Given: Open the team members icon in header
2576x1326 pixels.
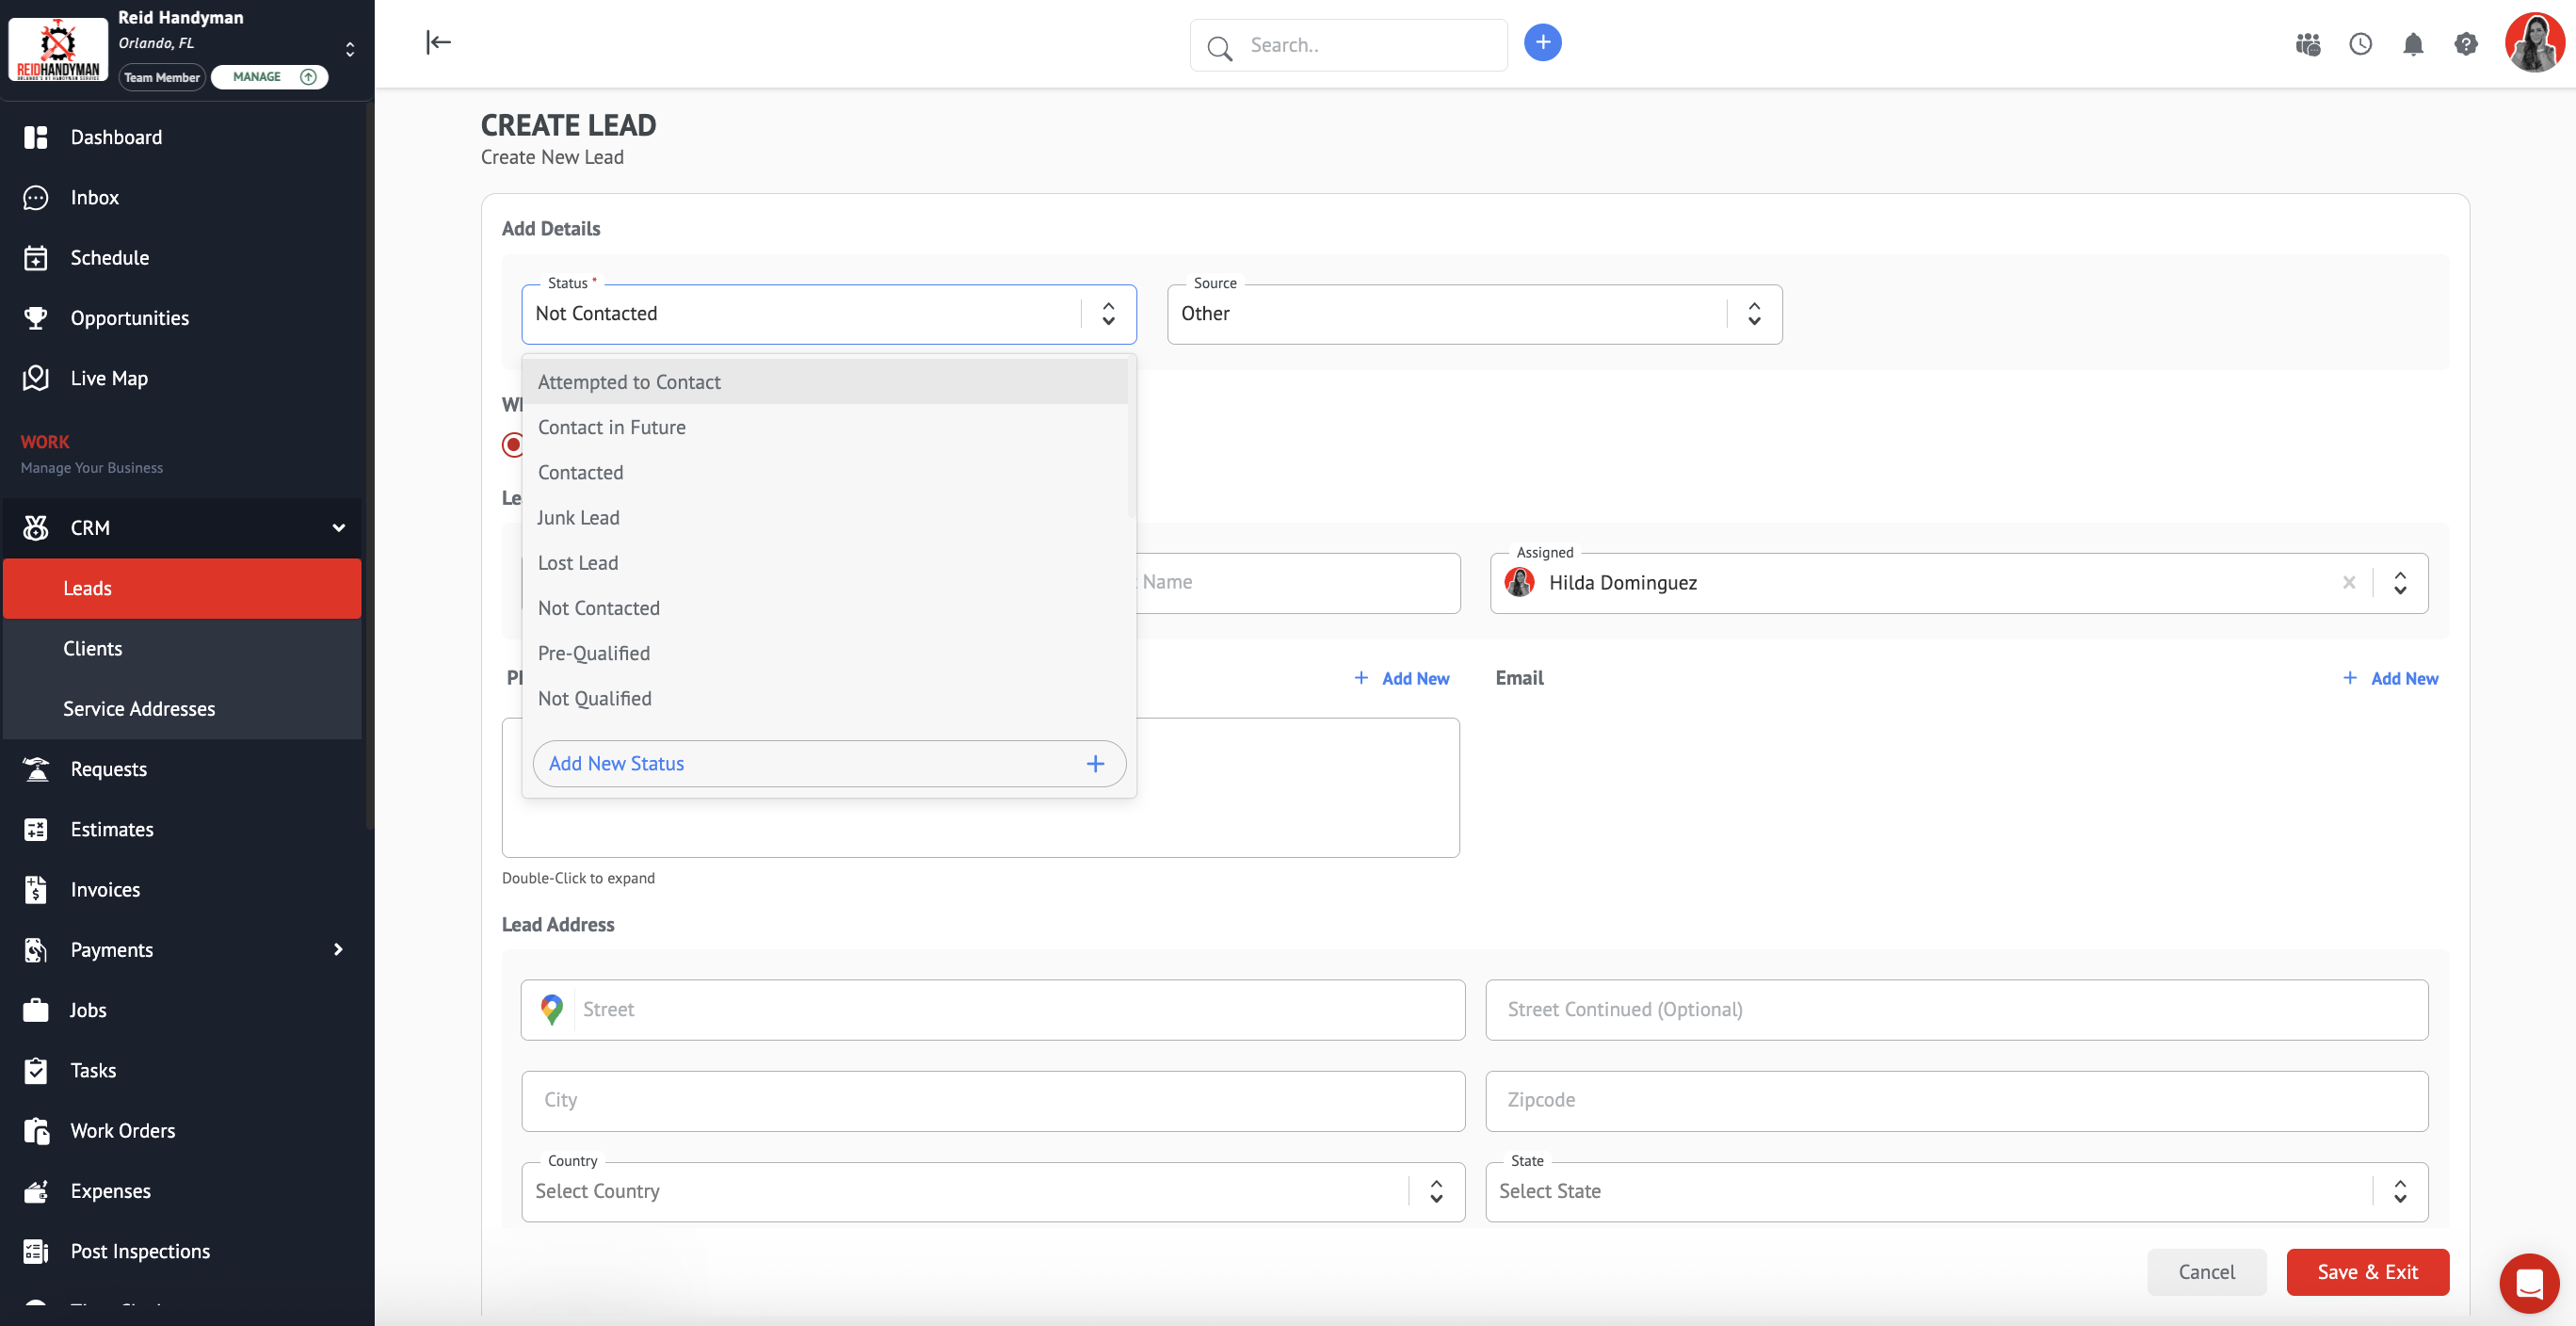Looking at the screenshot, I should 2307,44.
